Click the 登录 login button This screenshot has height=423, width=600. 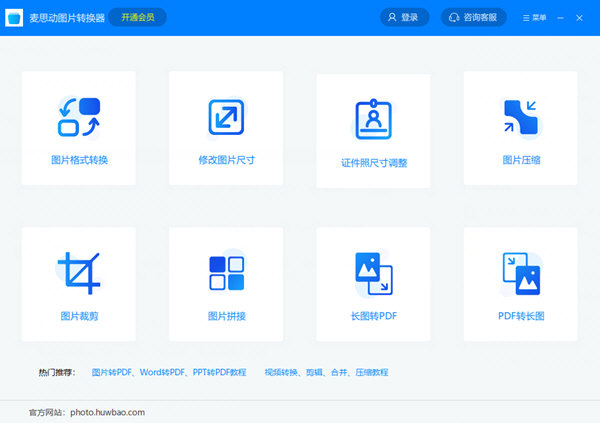click(x=404, y=17)
